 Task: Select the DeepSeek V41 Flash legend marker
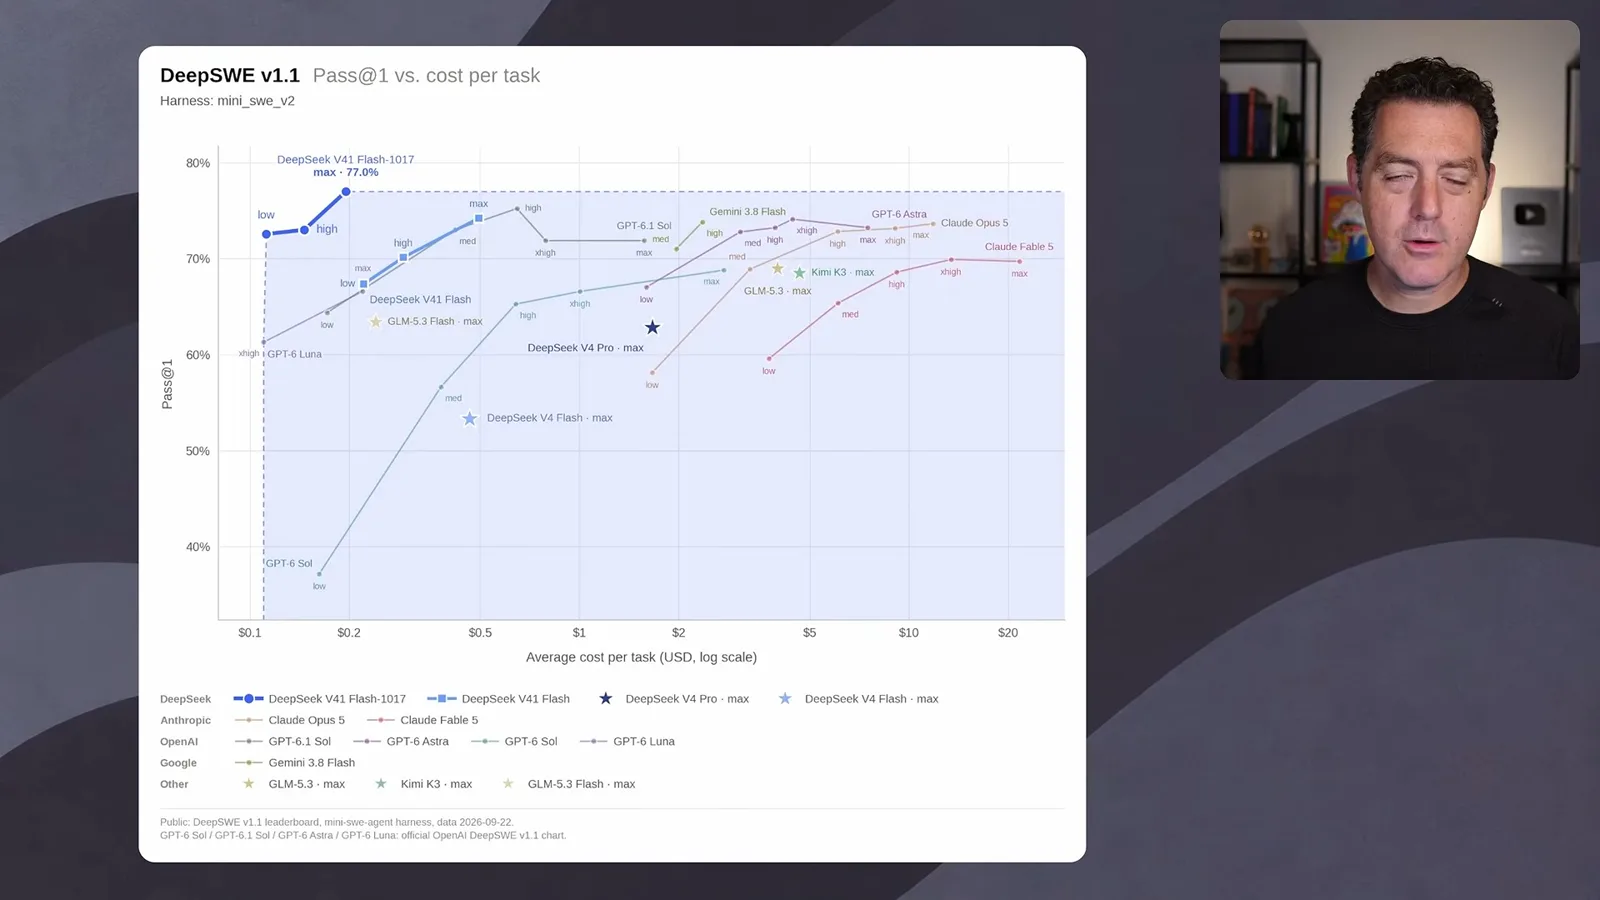click(442, 699)
